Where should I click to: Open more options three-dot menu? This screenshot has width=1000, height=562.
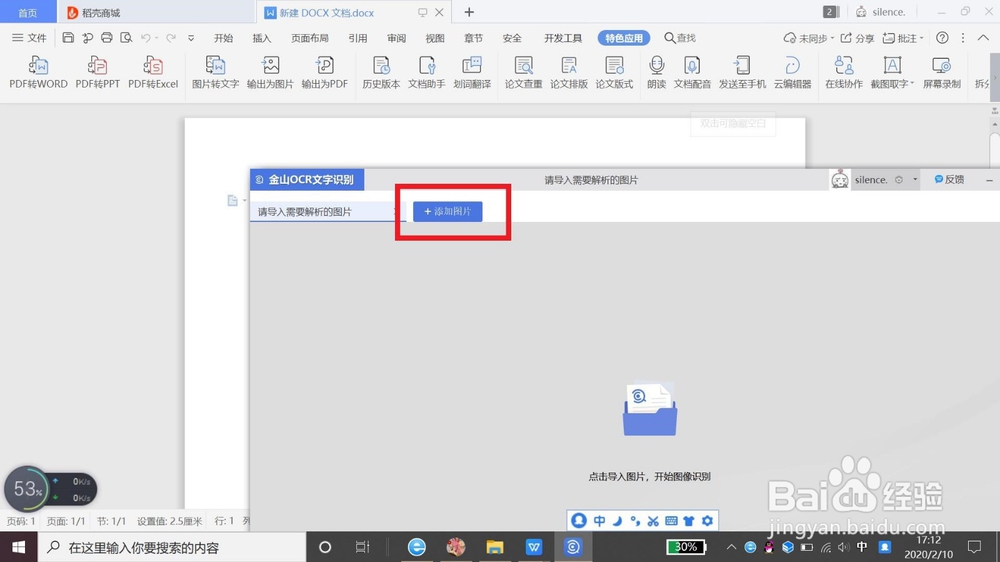tap(963, 38)
